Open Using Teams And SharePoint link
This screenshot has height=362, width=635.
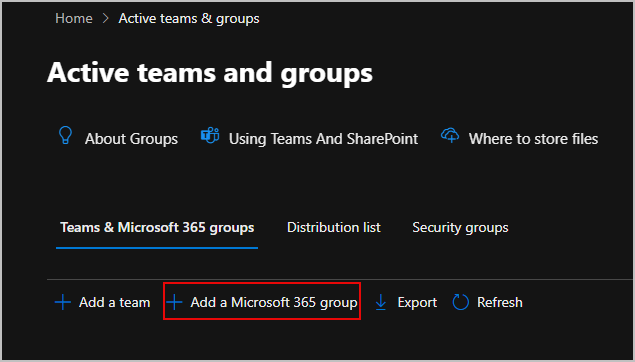323,139
